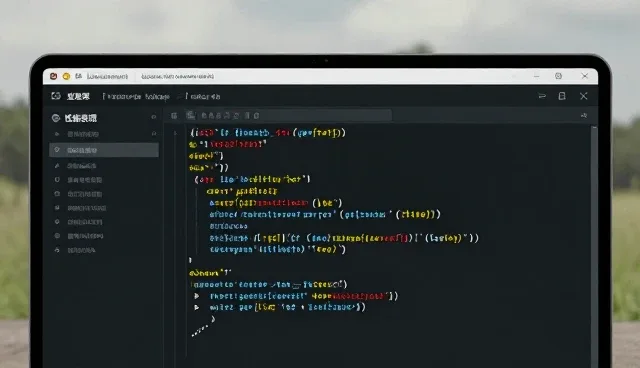Click the highlighted icon in the editor toolbar
This screenshot has width=640, height=368.
[191, 115]
